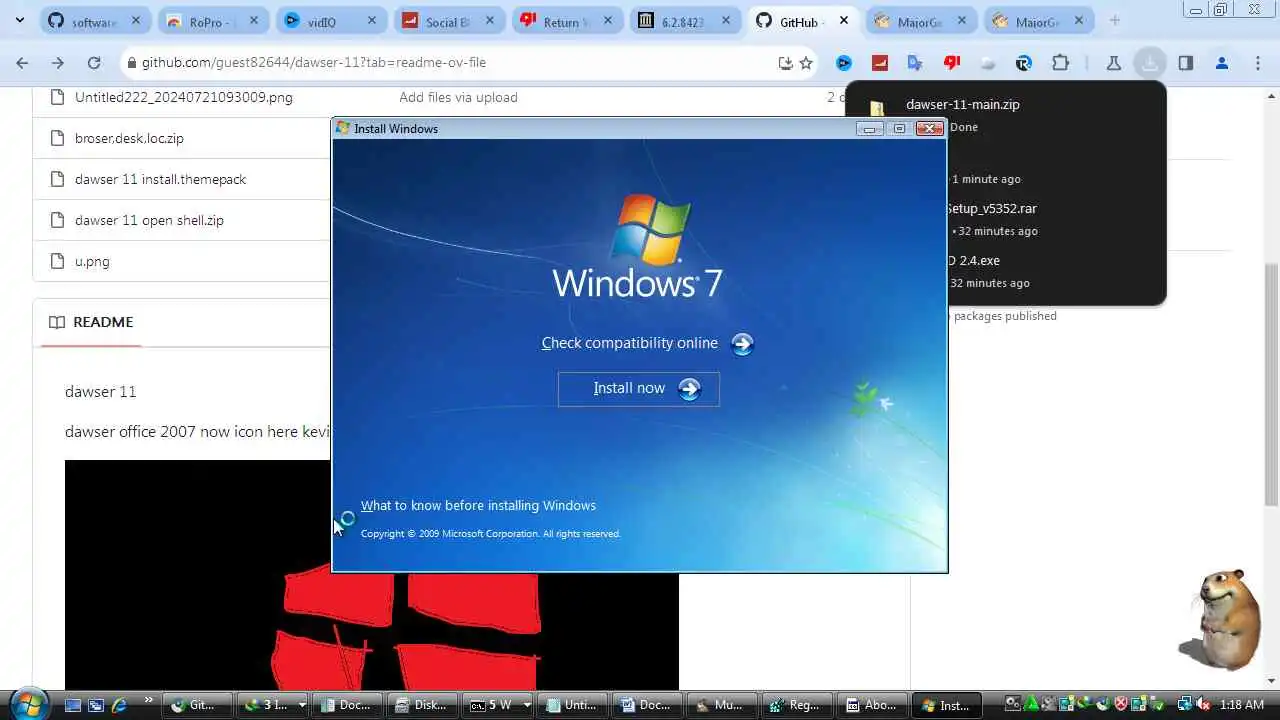
Task: Switch to the Git... Chrome taskbar button
Action: (x=197, y=705)
